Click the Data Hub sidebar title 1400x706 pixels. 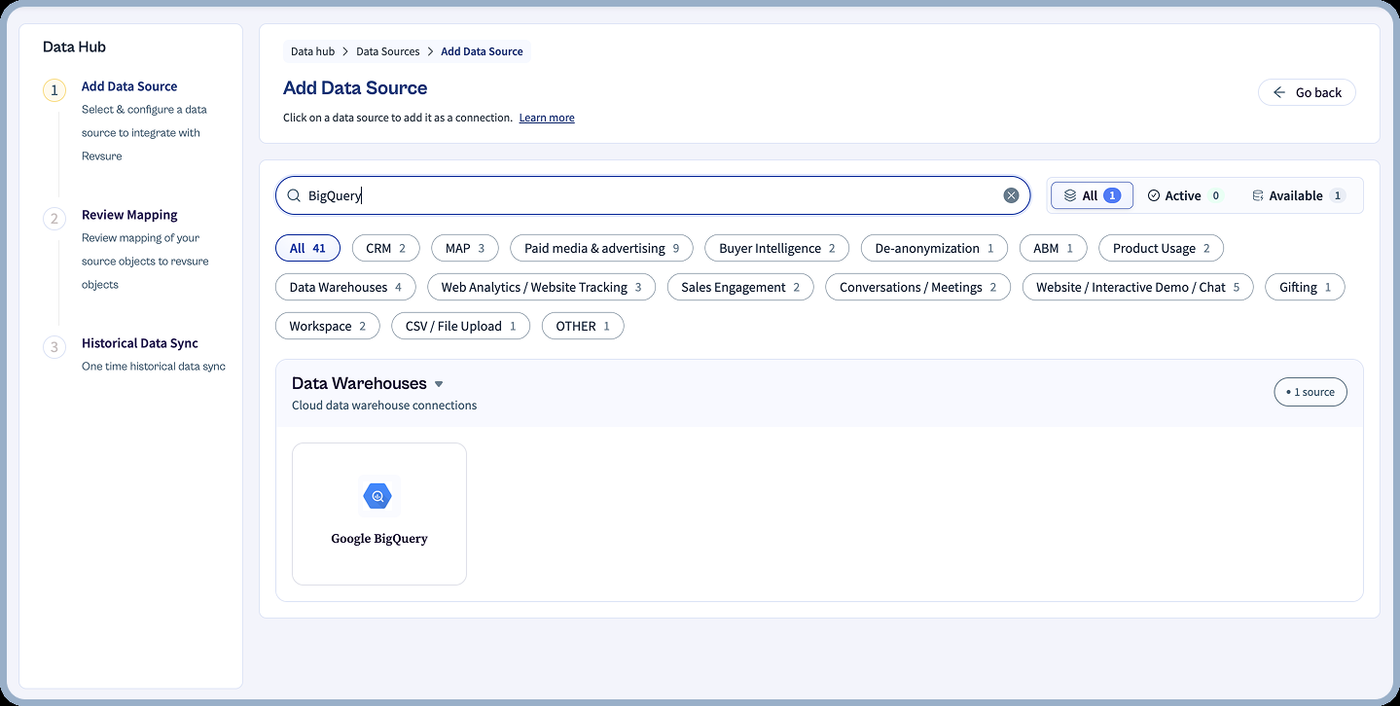(74, 47)
